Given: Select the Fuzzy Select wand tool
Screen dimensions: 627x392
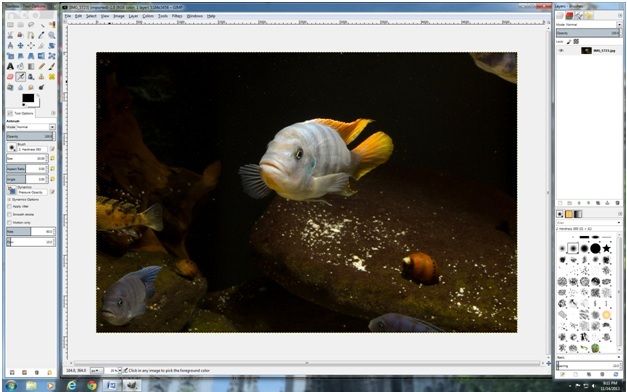Looking at the screenshot, I should tap(41, 25).
